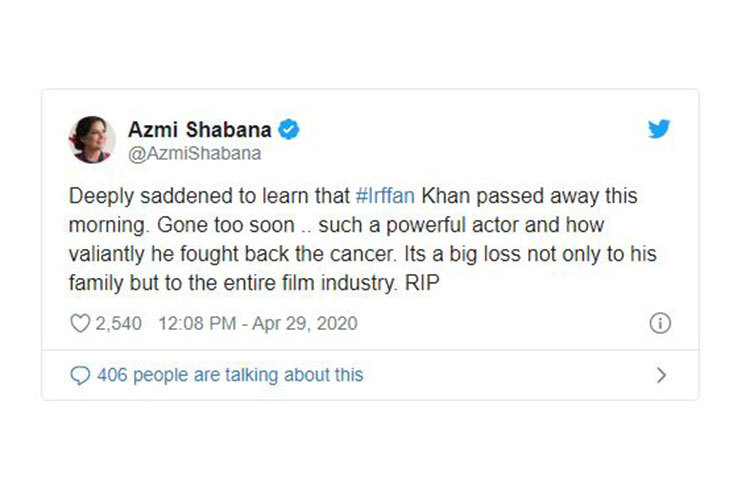Open the tweet info circle icon
Viewport: 750px width, 480px height.
click(x=659, y=323)
